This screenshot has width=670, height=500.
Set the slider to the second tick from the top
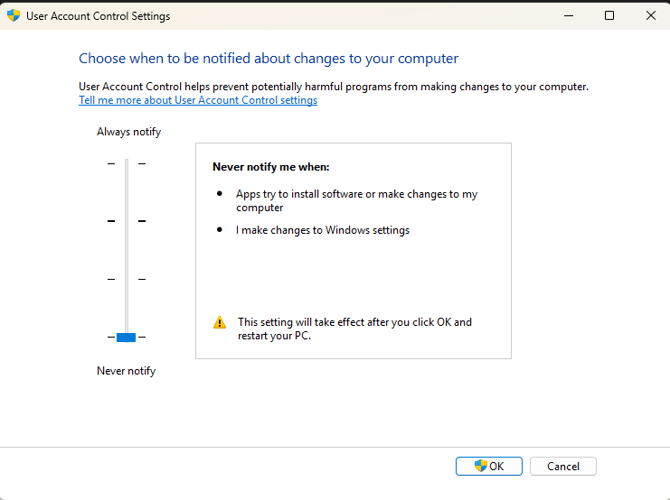point(126,221)
